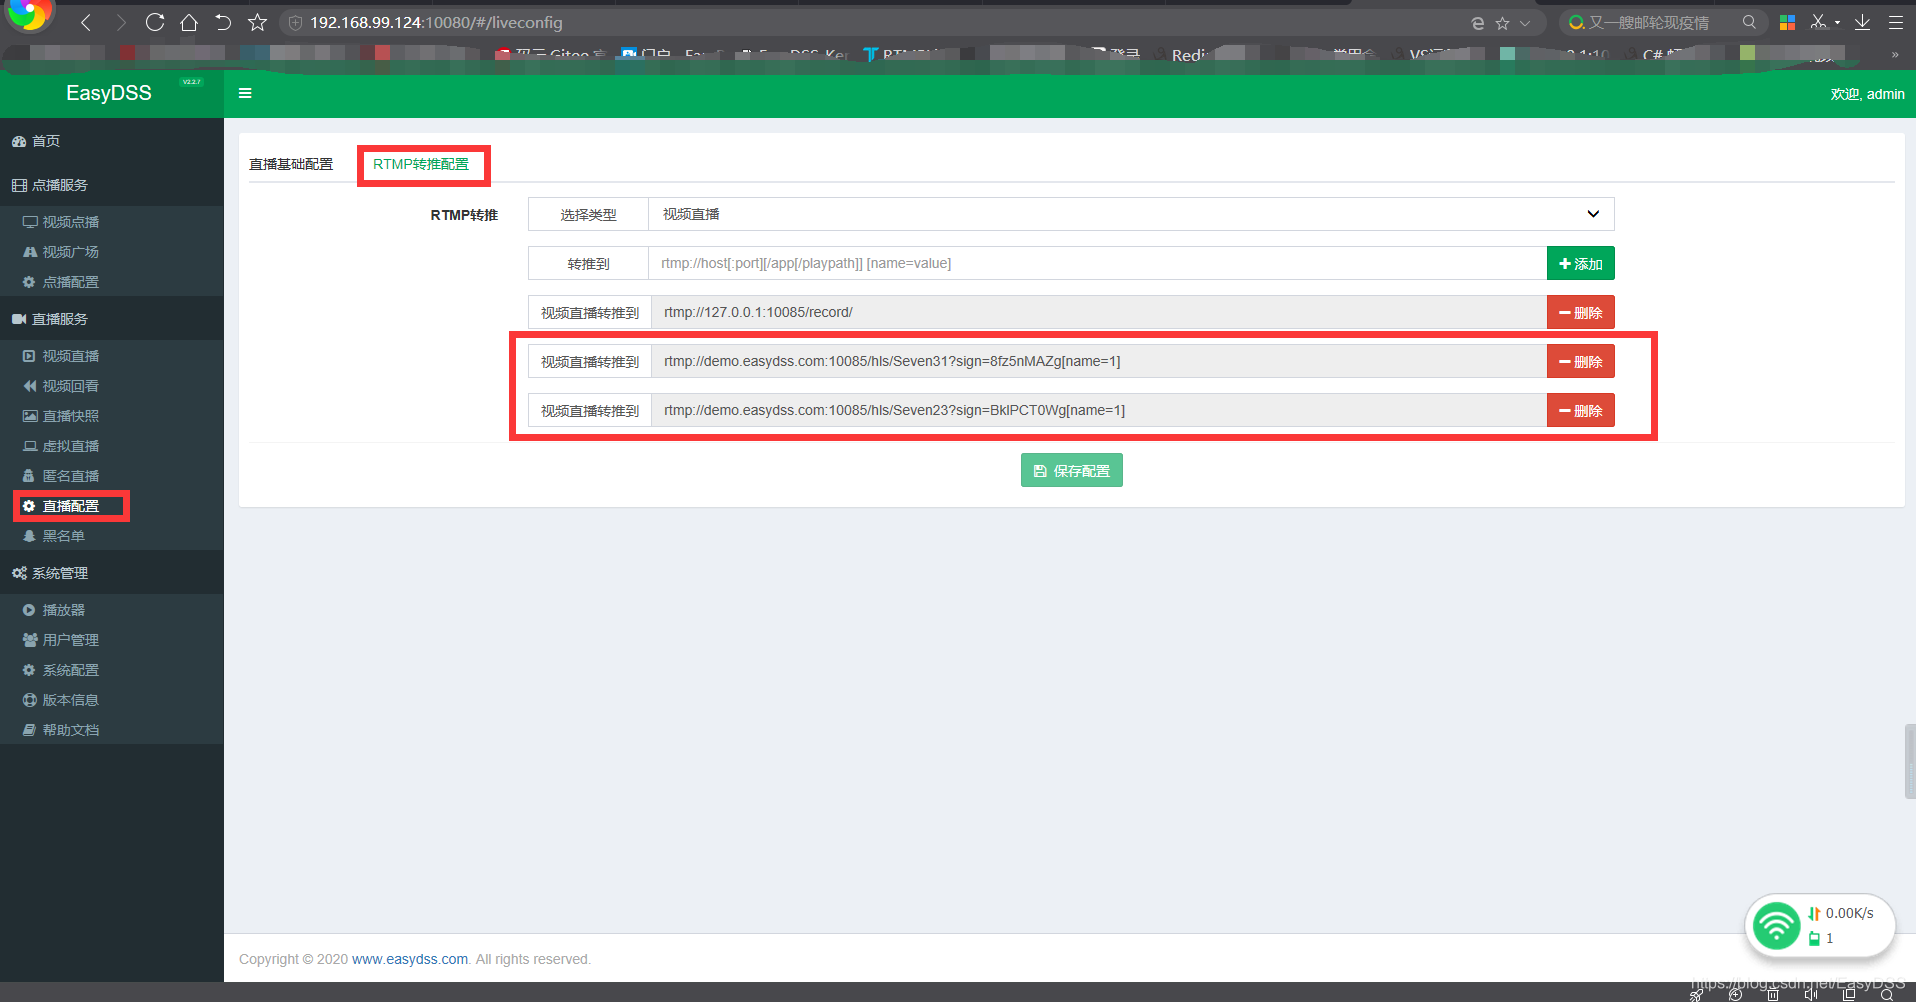1916x1002 pixels.
Task: Click the 保存配置 button
Action: 1071,471
